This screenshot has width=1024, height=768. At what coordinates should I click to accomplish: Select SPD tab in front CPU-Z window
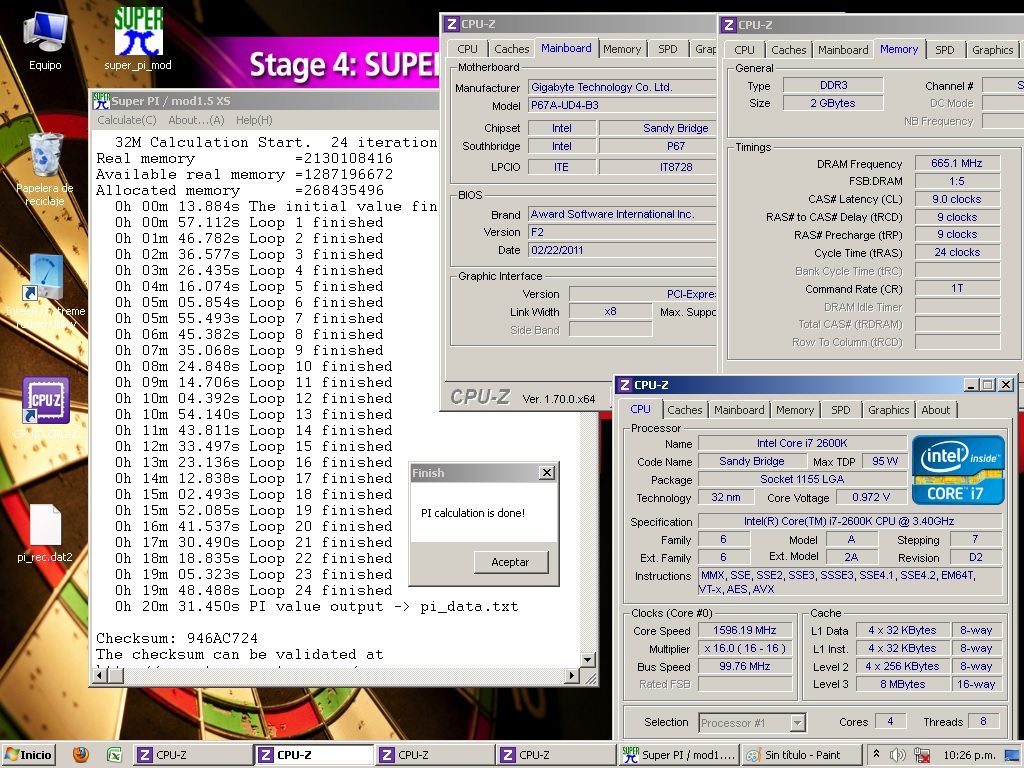(x=840, y=410)
